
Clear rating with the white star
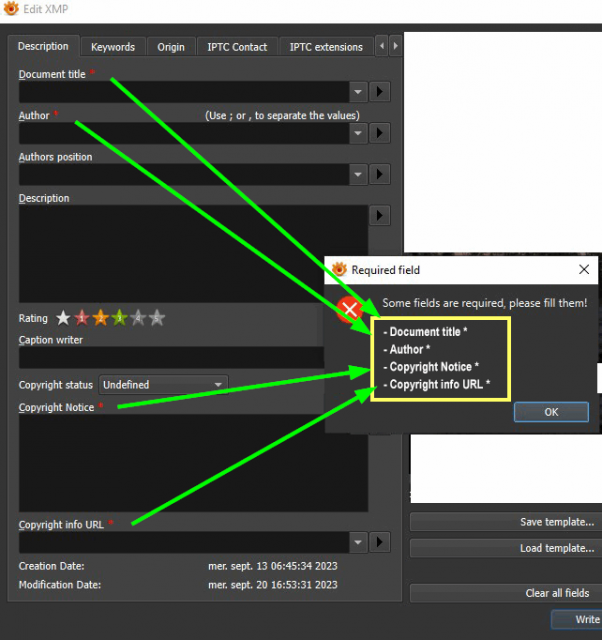pos(63,318)
